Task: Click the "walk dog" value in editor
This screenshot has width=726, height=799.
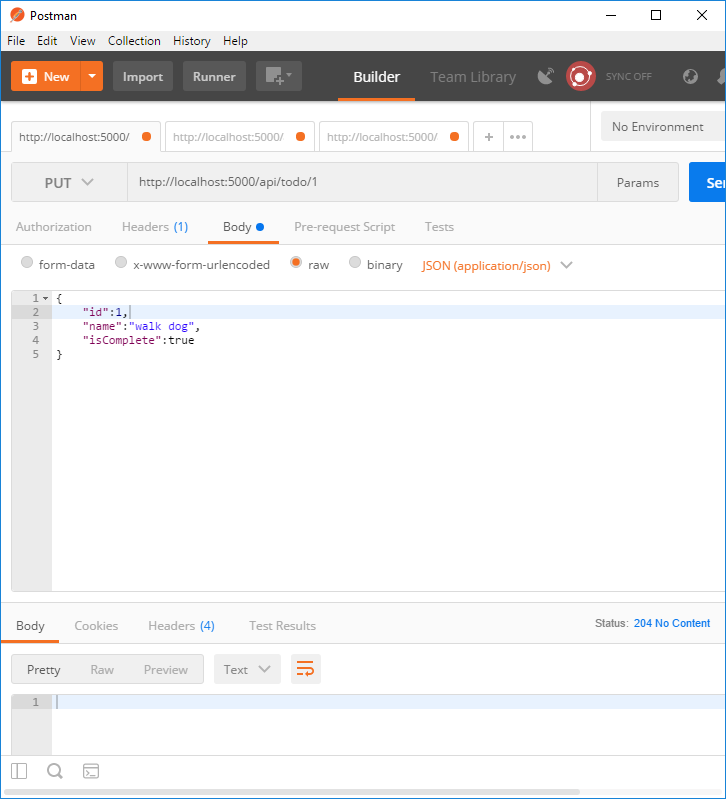Action: (162, 326)
